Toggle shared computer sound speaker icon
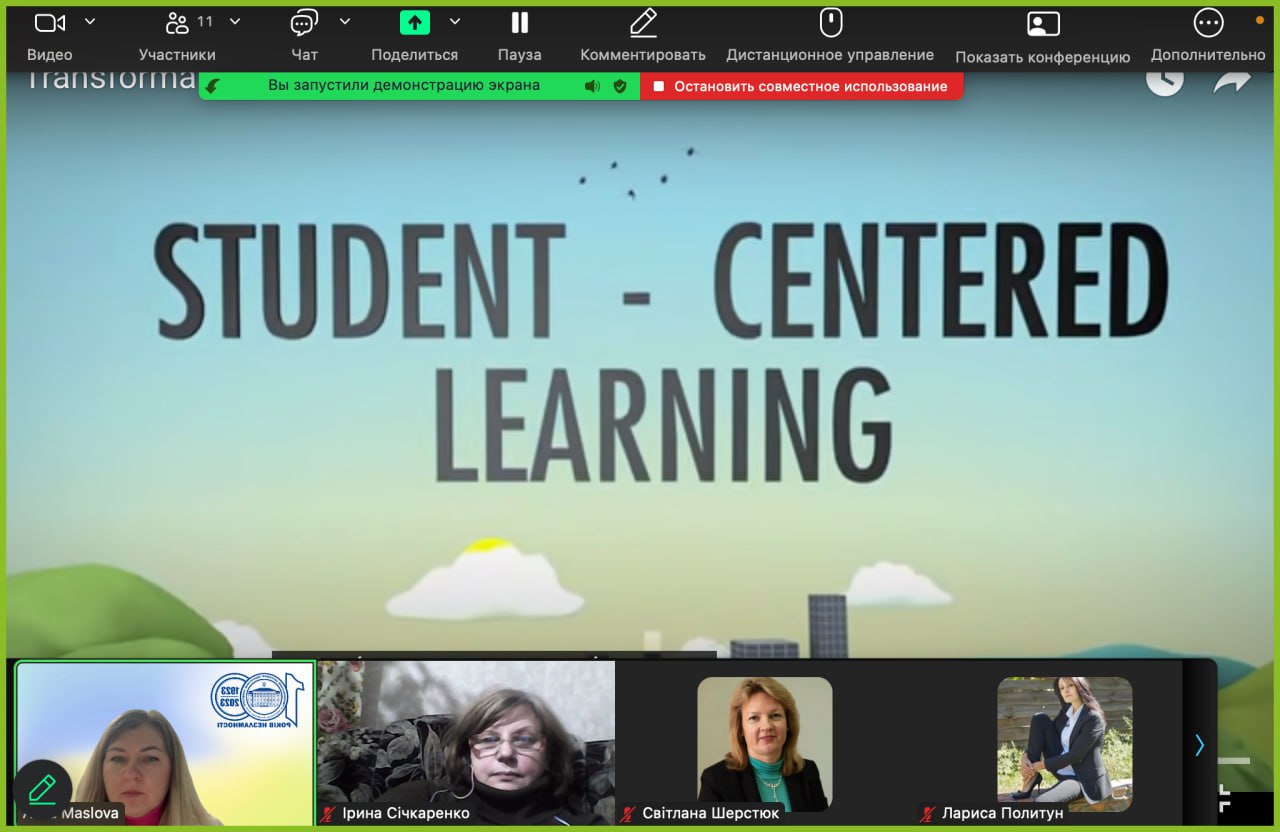This screenshot has width=1280, height=832. point(592,86)
